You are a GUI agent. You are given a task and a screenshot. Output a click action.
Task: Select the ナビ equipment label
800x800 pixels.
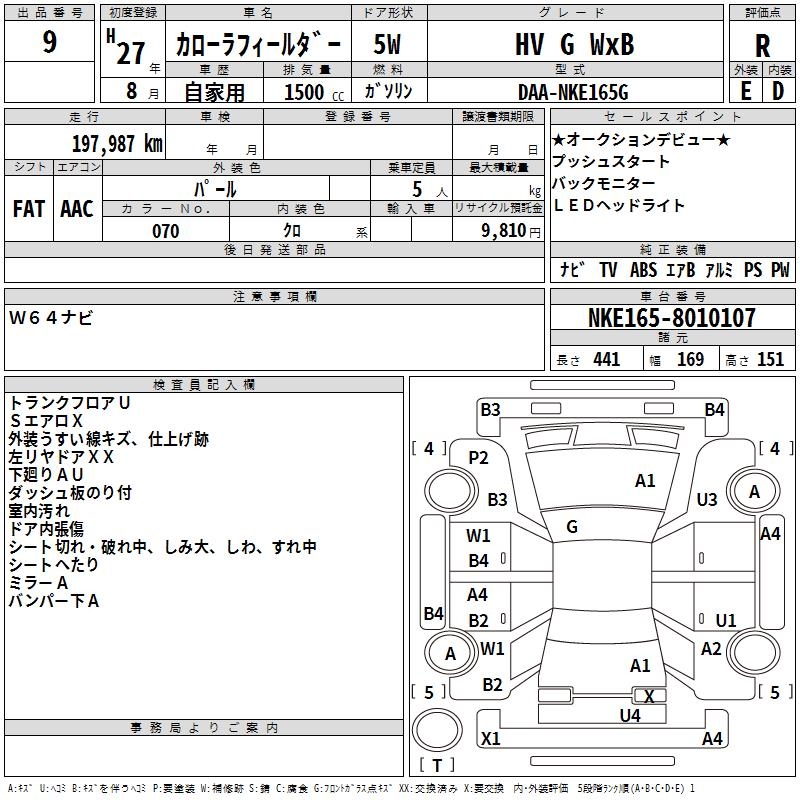[x=571, y=270]
